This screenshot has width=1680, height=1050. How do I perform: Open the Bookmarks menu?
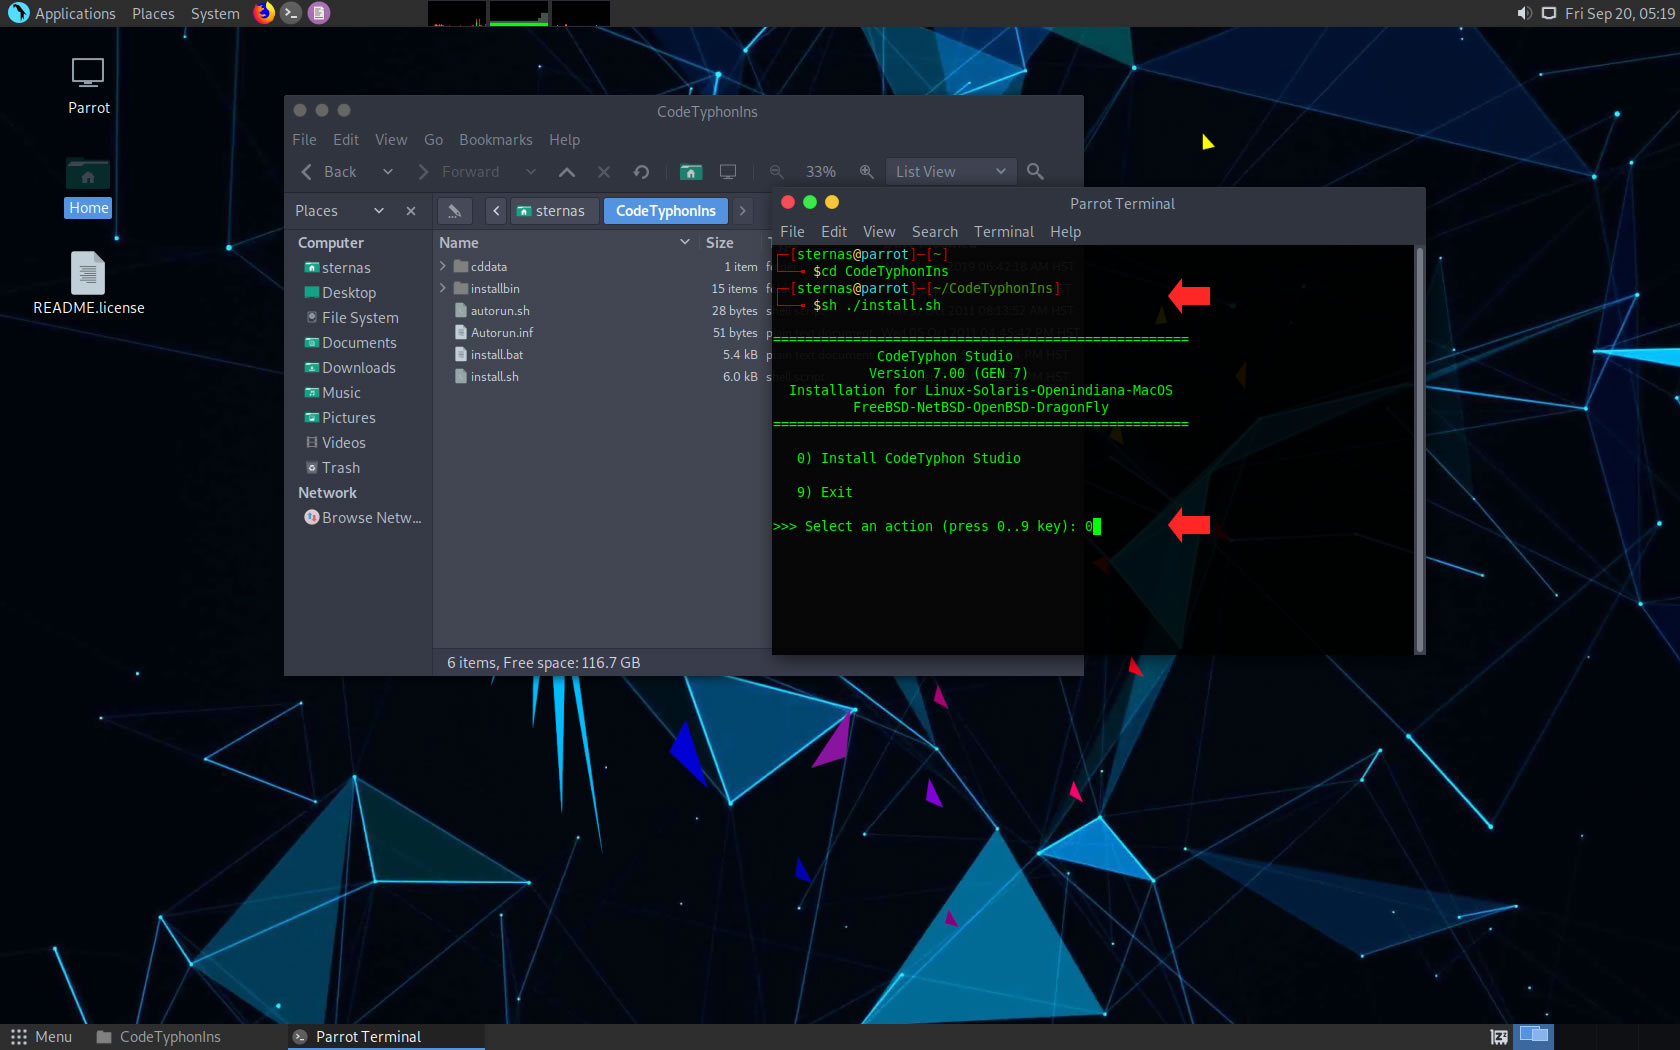point(495,140)
